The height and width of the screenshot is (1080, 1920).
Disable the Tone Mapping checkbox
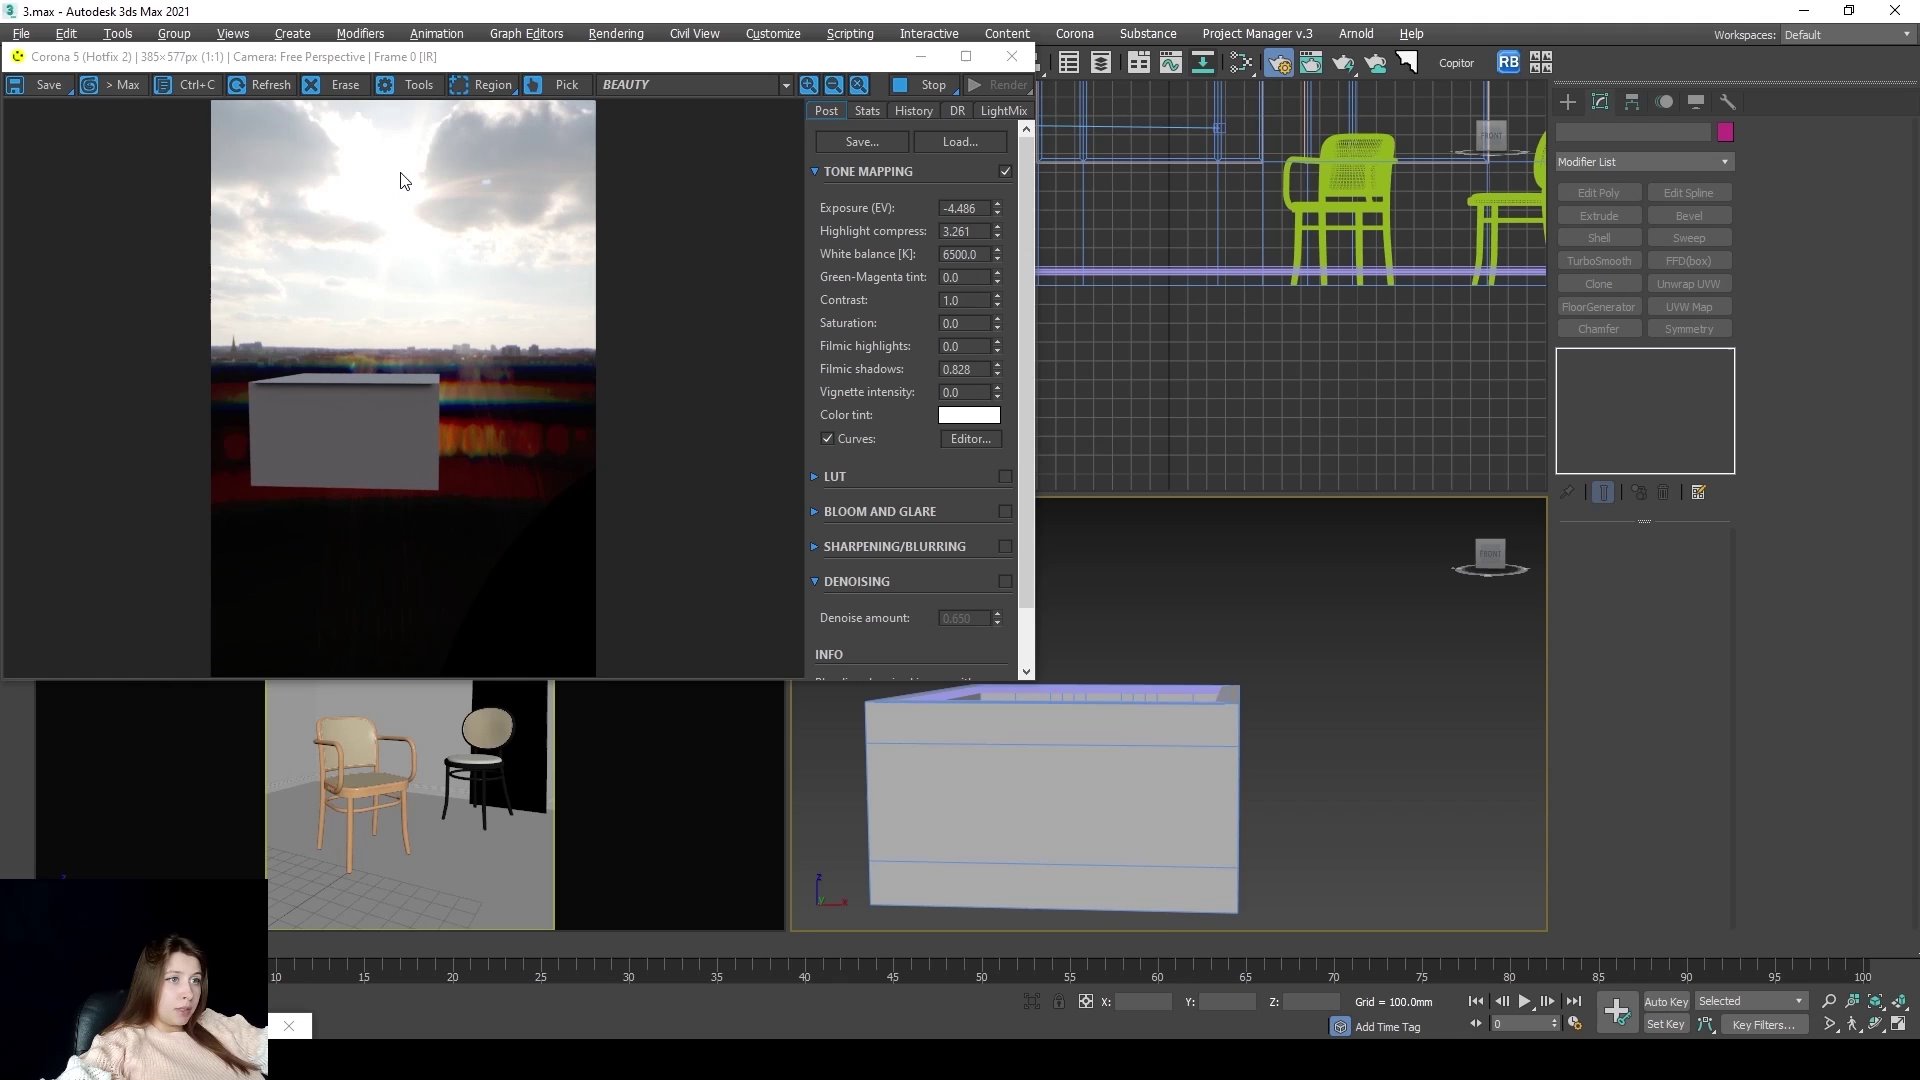(x=1005, y=172)
